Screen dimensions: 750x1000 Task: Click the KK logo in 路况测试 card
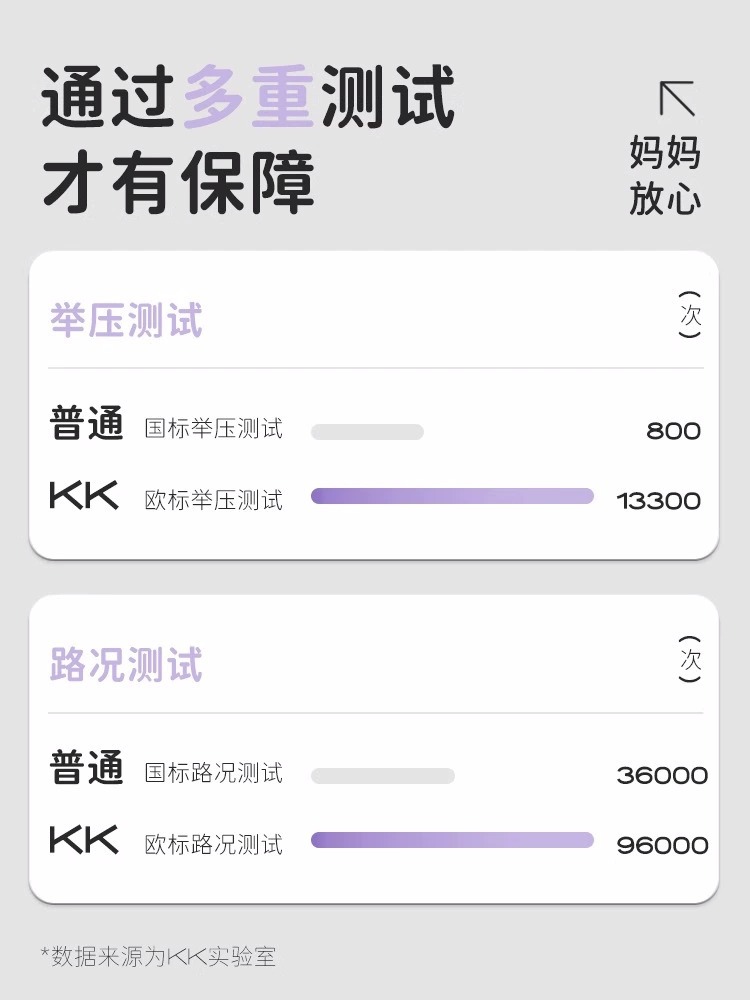pyautogui.click(x=84, y=840)
